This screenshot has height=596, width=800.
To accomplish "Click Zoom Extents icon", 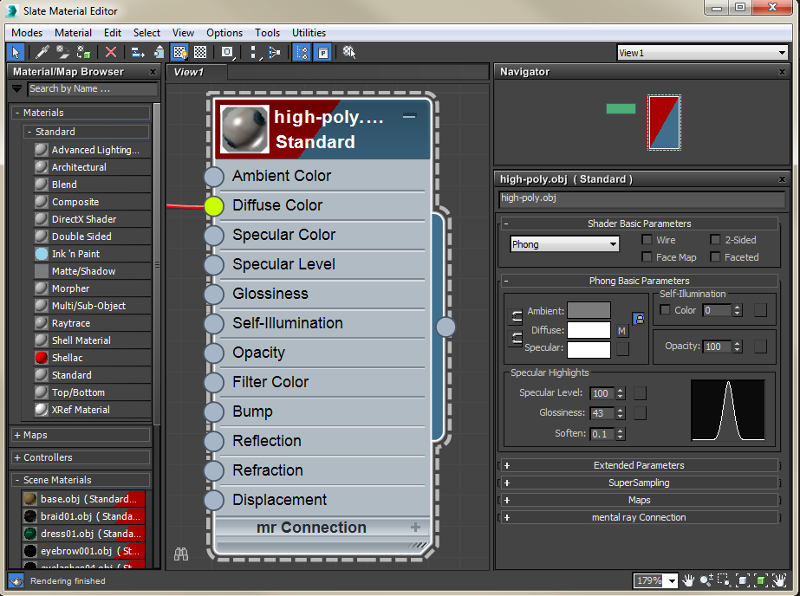I will tap(742, 580).
